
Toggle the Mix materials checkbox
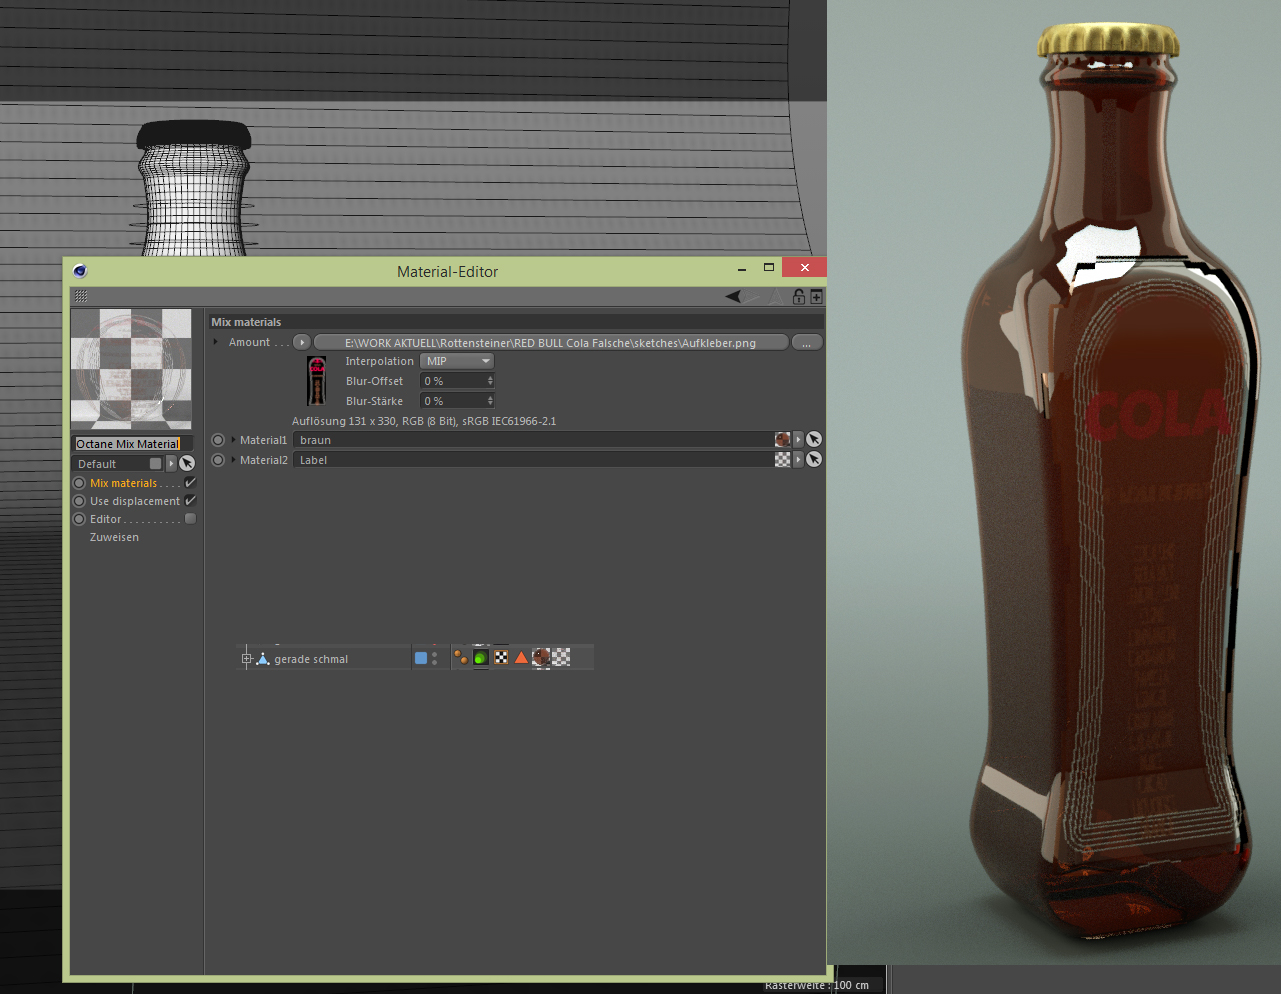pos(190,482)
